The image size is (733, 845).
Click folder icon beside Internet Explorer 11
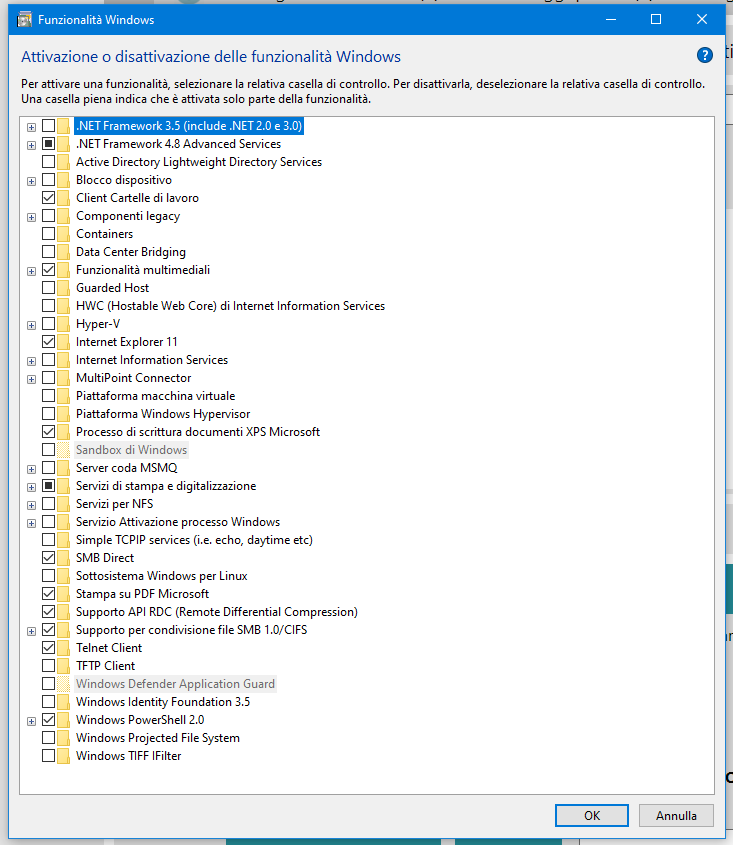click(64, 342)
